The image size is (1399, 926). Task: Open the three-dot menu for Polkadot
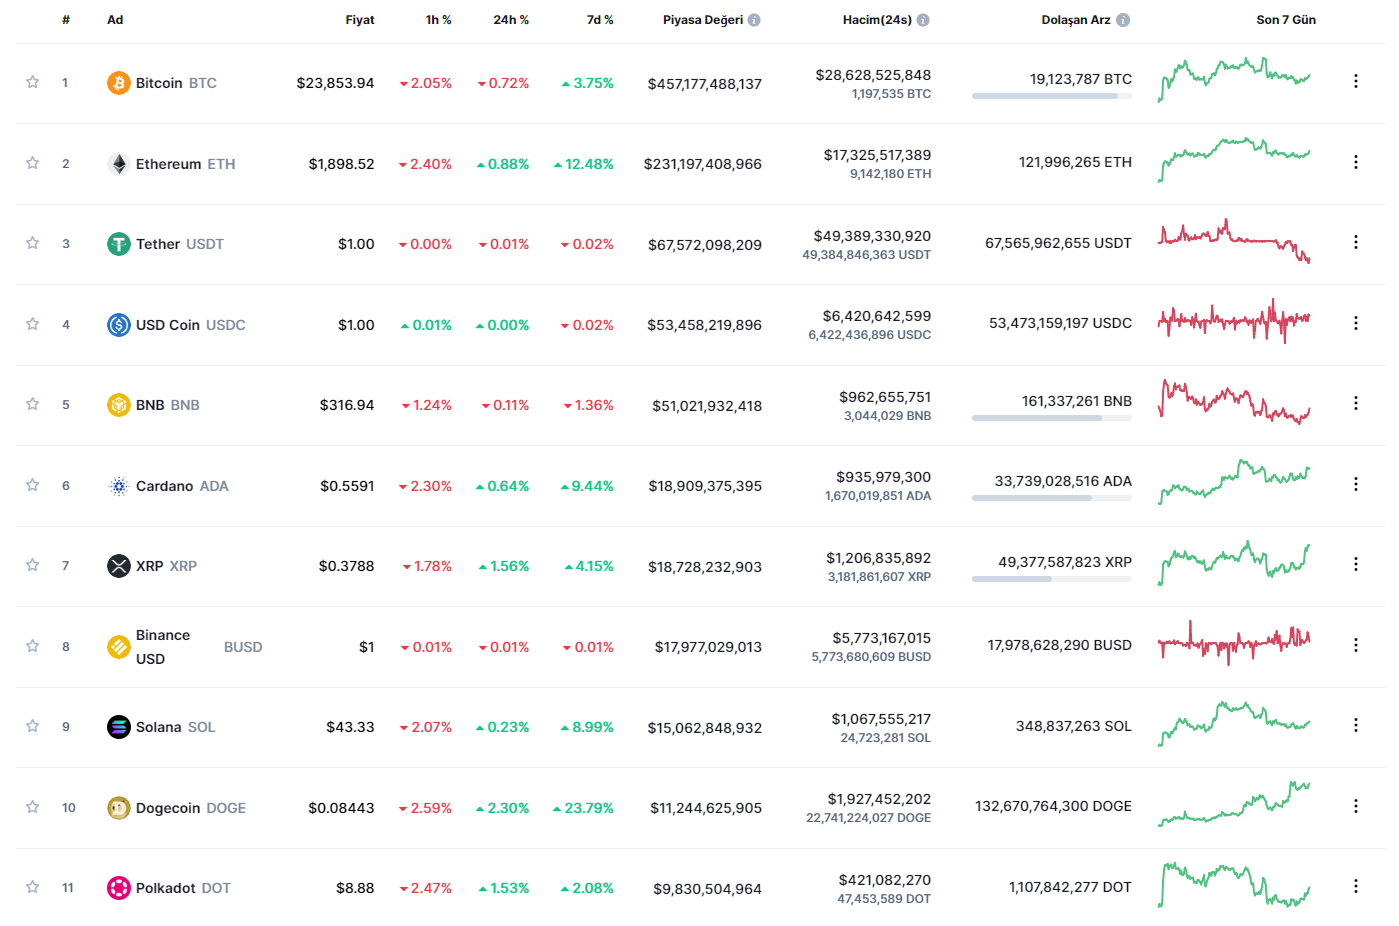tap(1356, 886)
